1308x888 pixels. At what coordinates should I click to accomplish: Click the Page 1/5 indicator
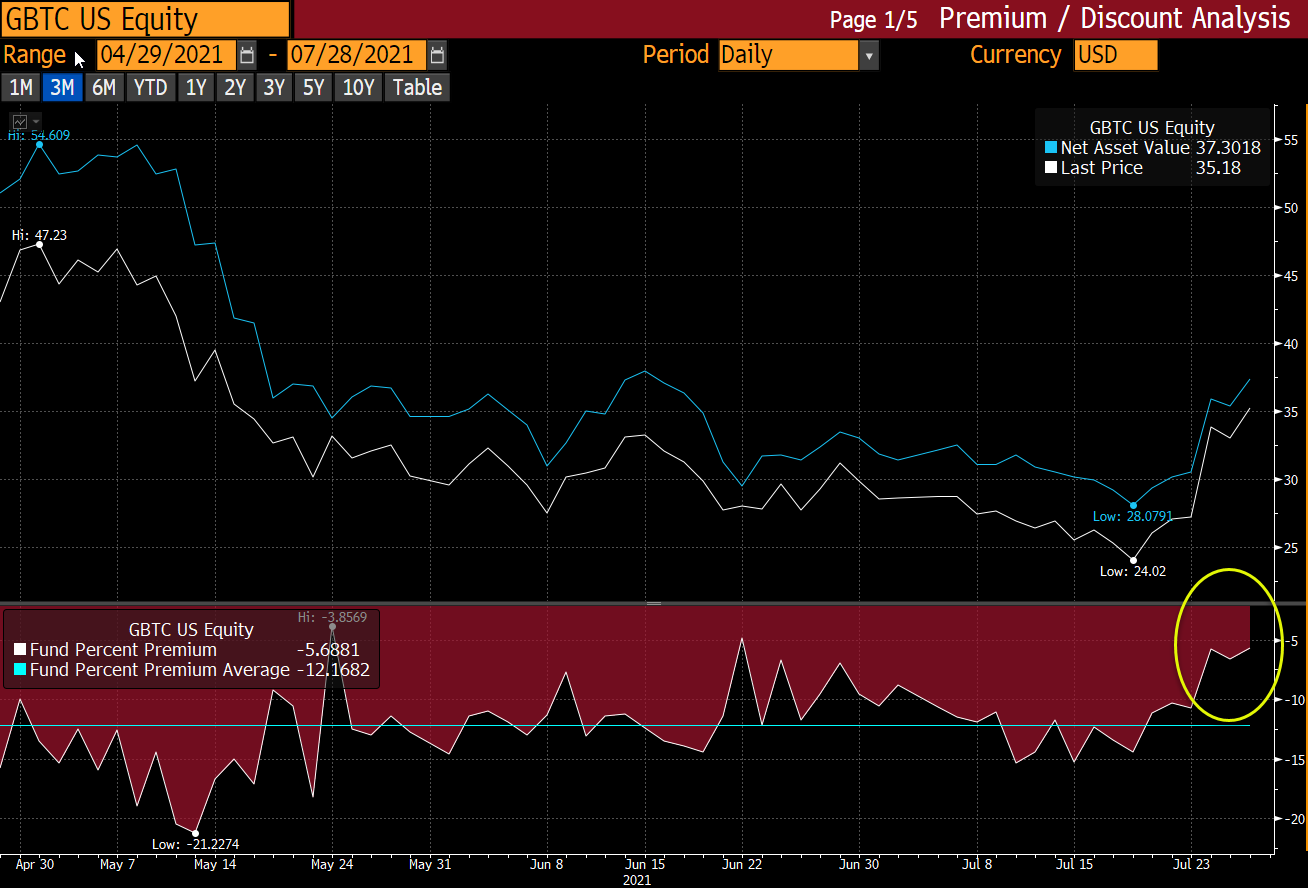click(873, 21)
